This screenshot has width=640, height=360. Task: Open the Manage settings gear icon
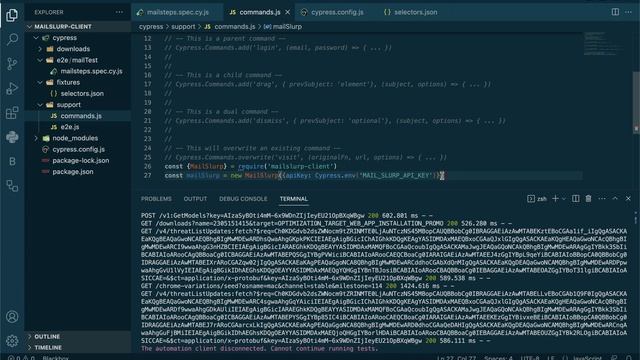tap(12, 340)
